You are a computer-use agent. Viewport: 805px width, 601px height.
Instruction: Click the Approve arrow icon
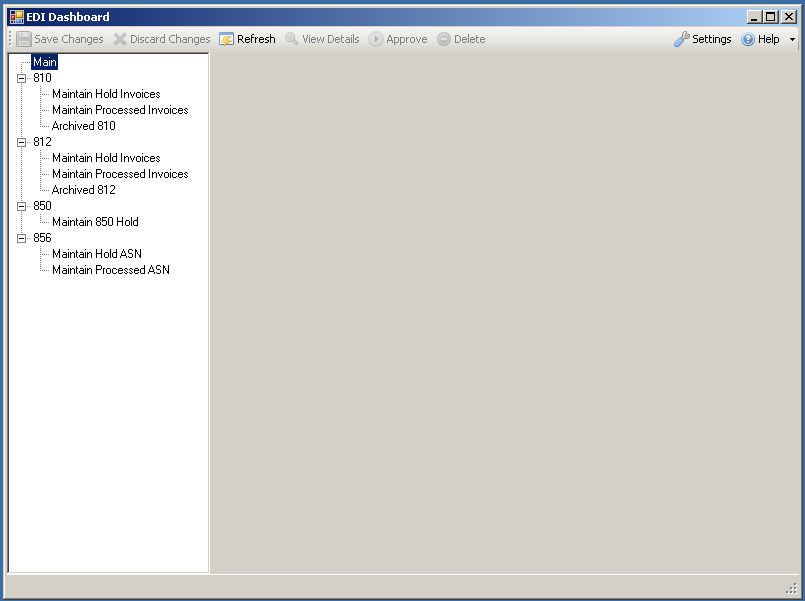tap(376, 39)
